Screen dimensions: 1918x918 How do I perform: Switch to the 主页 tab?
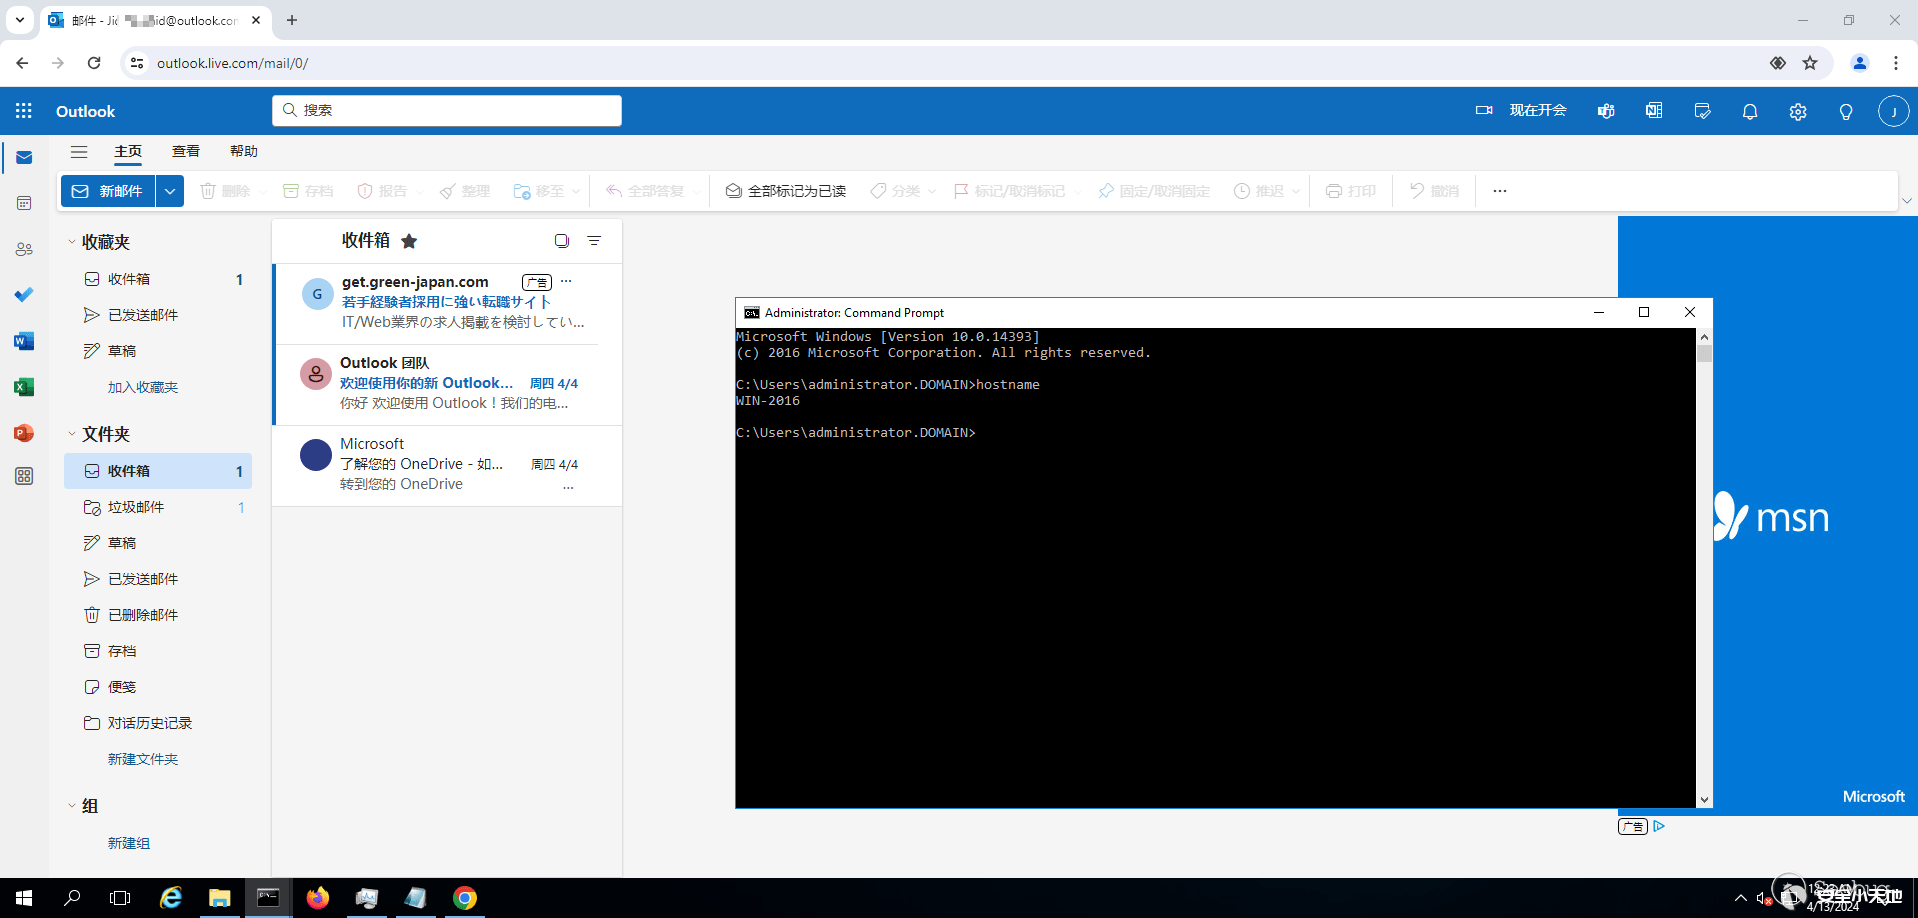[x=128, y=151]
